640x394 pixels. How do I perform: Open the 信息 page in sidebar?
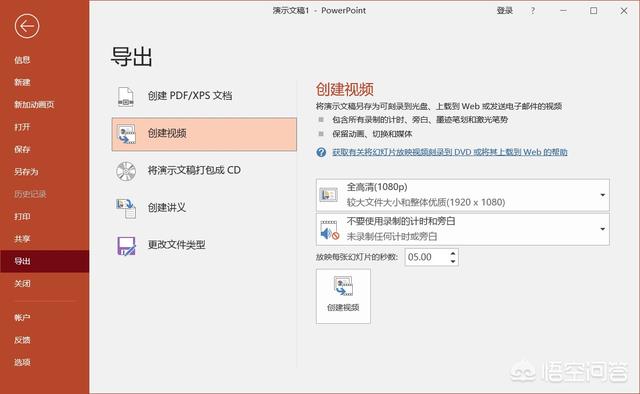tap(22, 60)
